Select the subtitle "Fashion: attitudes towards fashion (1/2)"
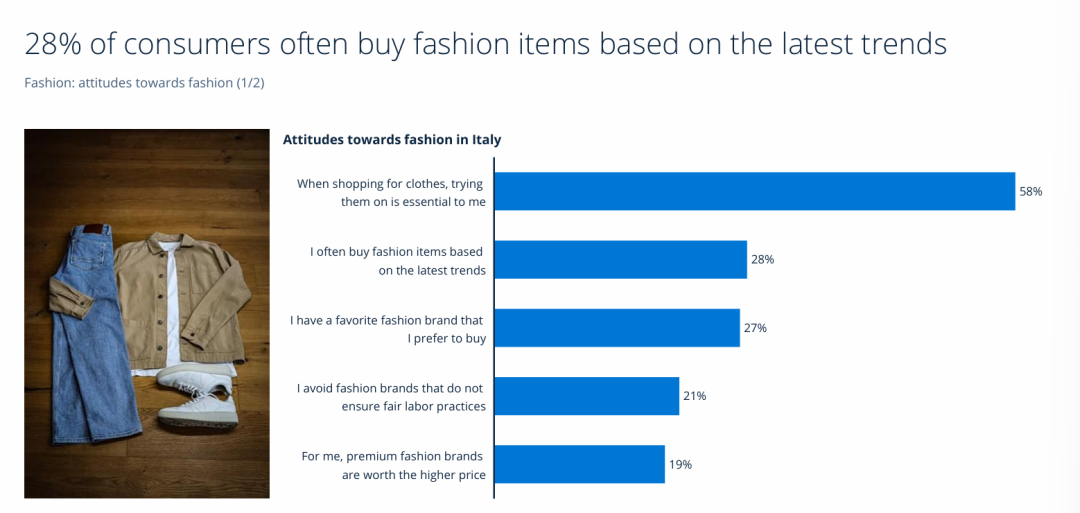The height and width of the screenshot is (513, 1080). (x=144, y=82)
